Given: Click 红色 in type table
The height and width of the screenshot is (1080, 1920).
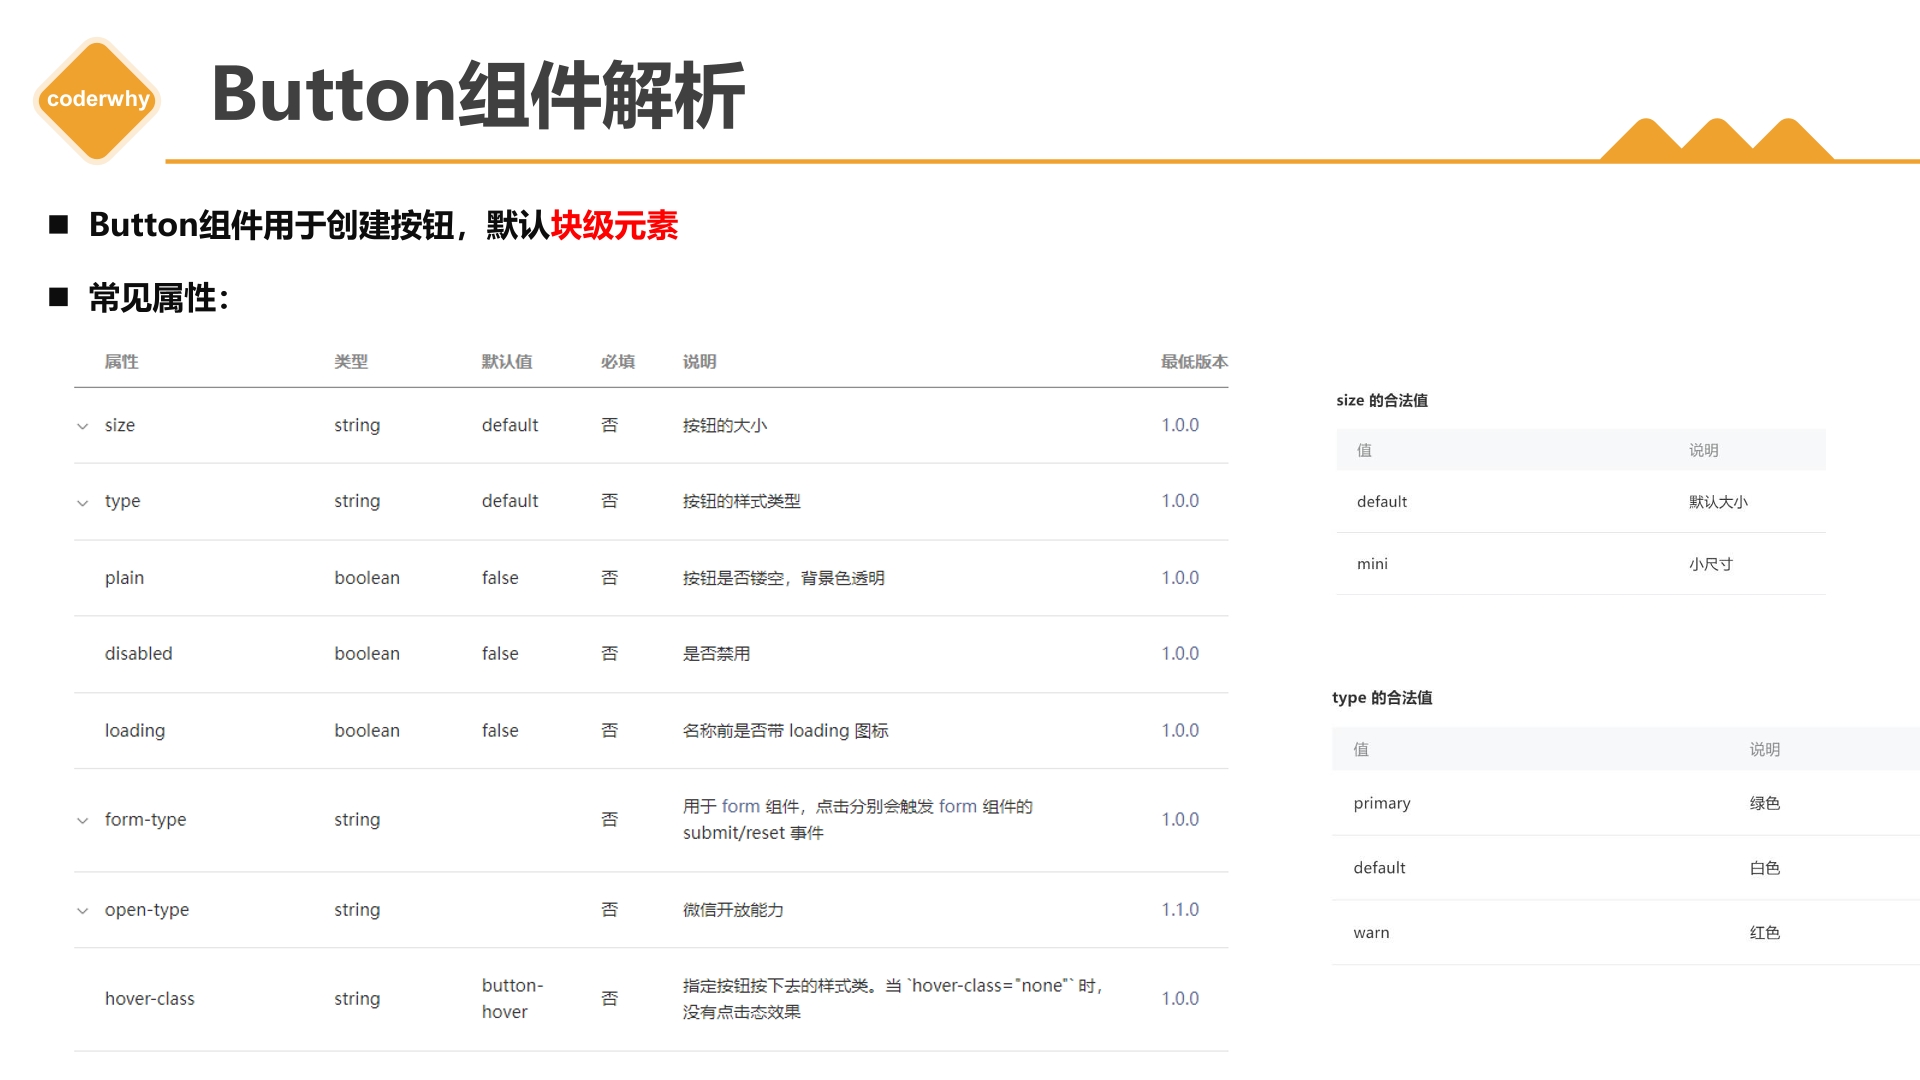Looking at the screenshot, I should click(1765, 933).
